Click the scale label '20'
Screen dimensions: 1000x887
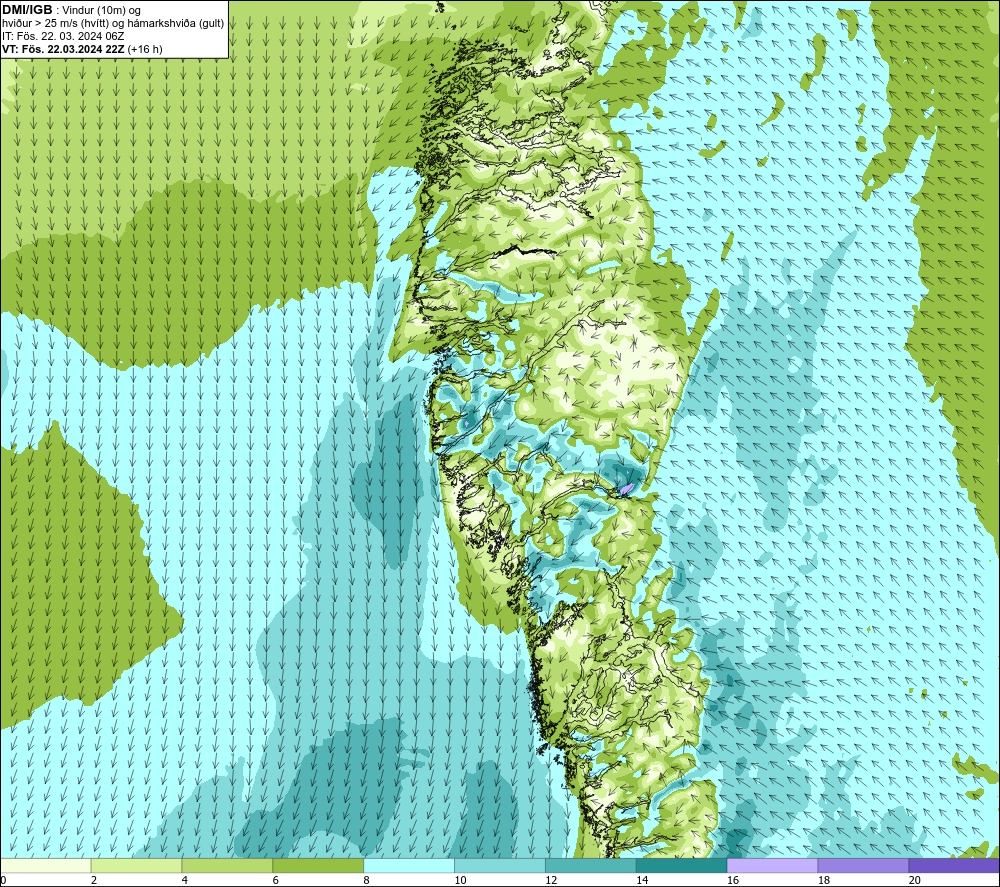tap(915, 880)
